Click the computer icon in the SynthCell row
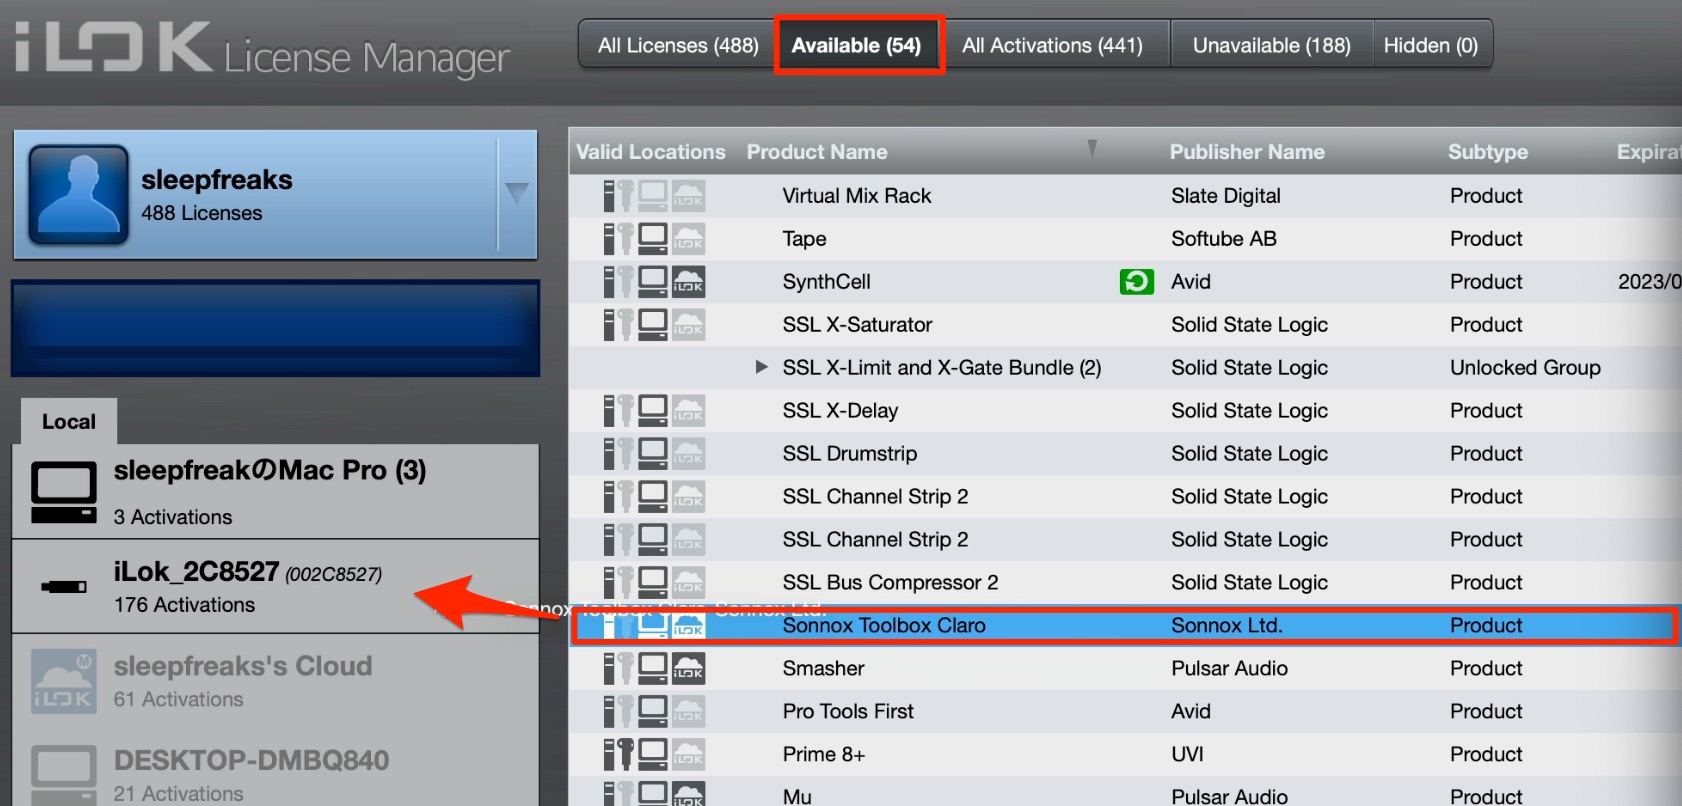This screenshot has width=1682, height=806. pyautogui.click(x=653, y=281)
